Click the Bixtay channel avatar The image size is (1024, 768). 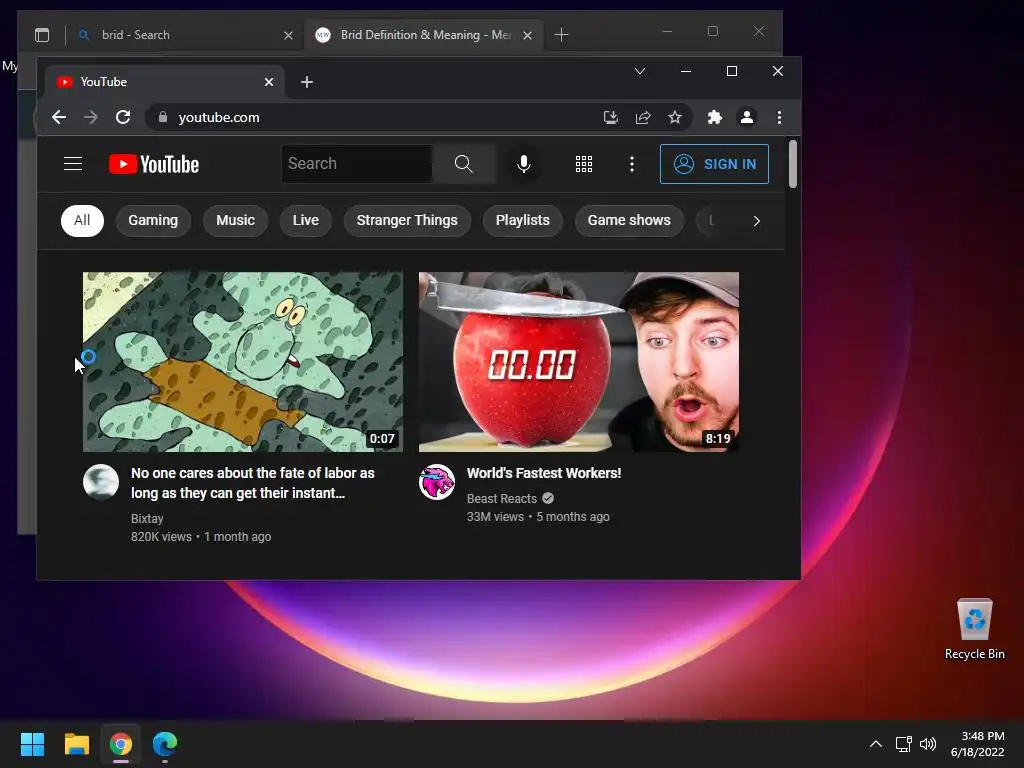101,482
